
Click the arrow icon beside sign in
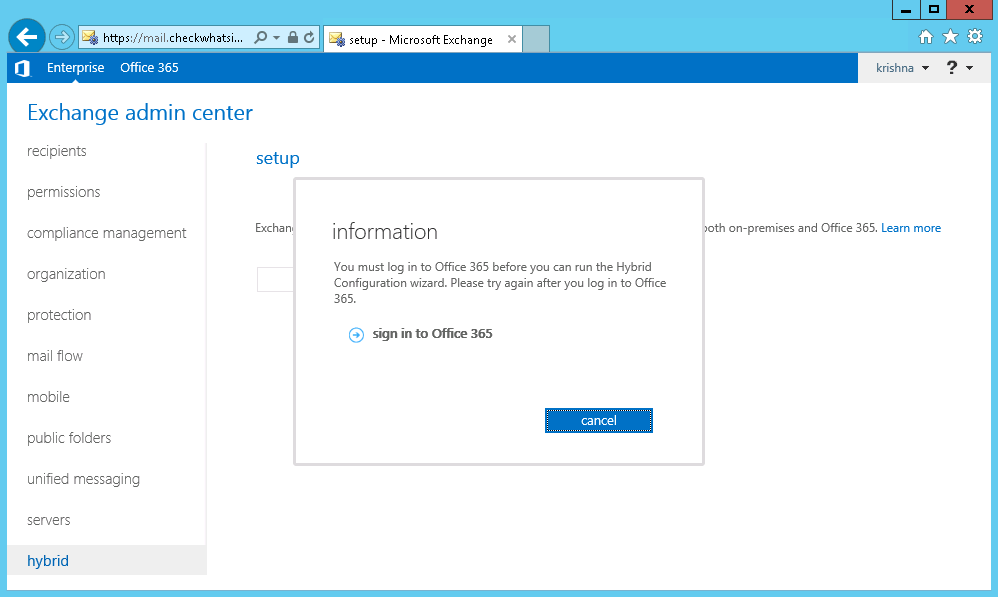click(x=356, y=335)
